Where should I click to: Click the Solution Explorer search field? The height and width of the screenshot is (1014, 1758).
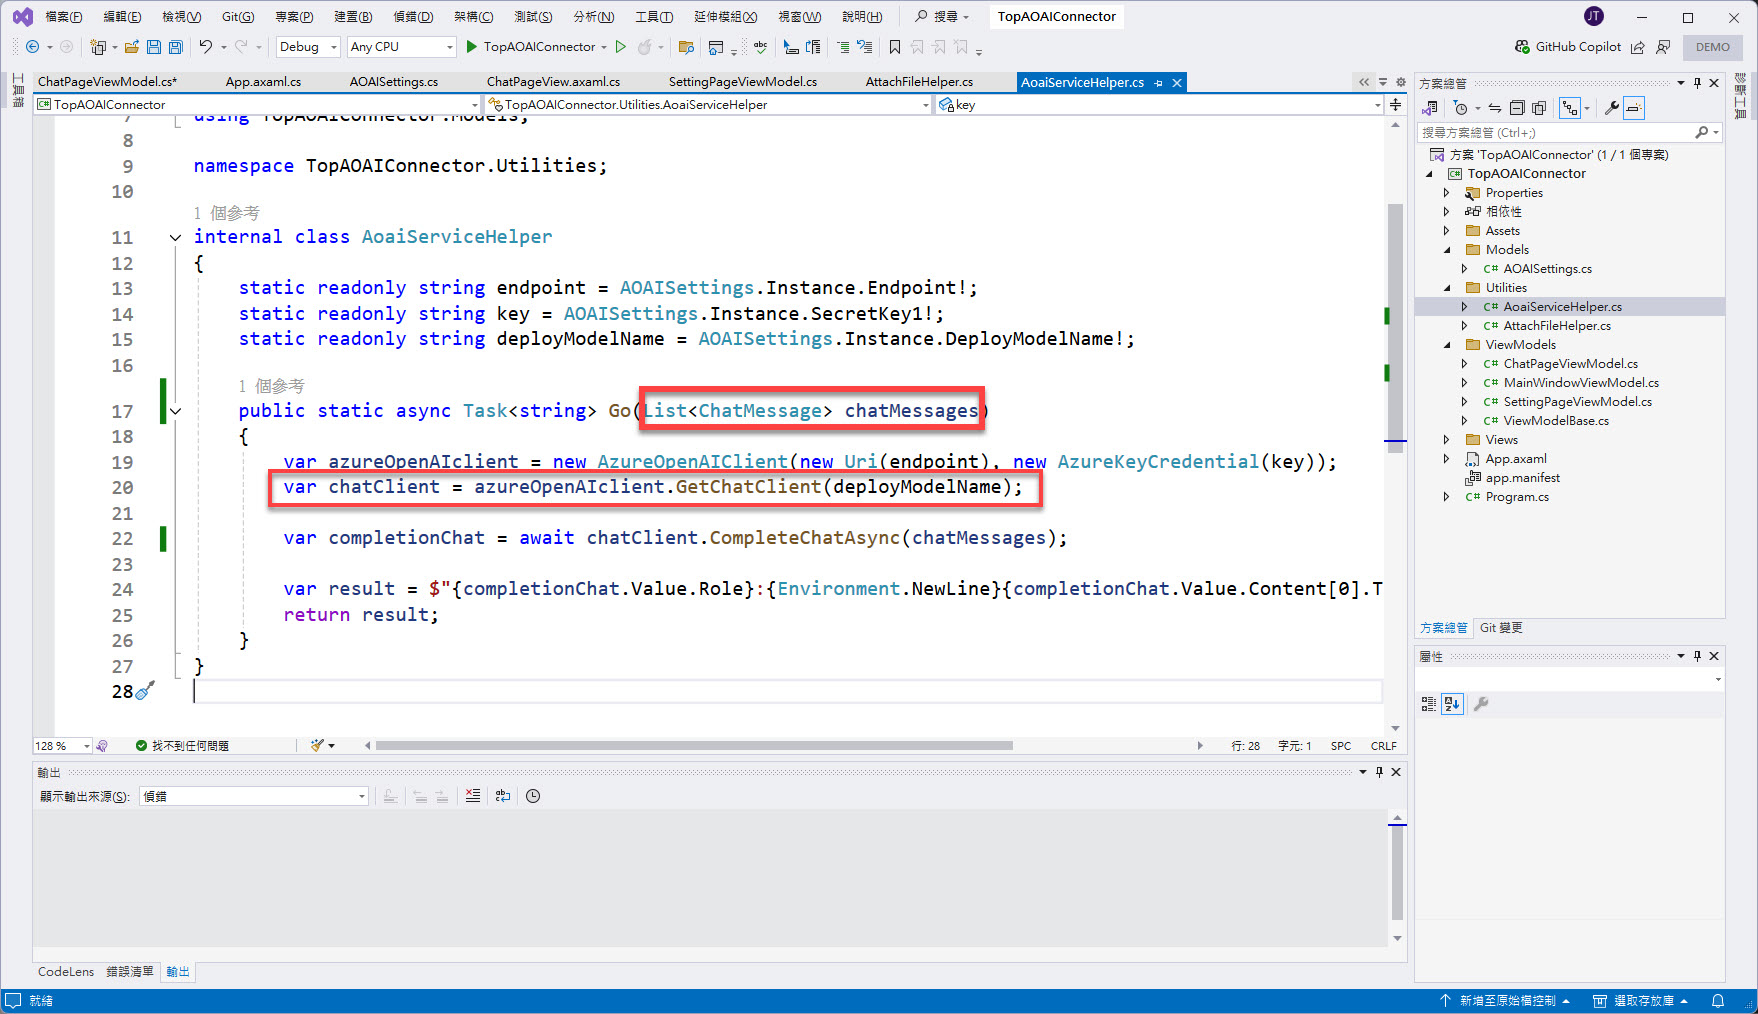click(1570, 132)
